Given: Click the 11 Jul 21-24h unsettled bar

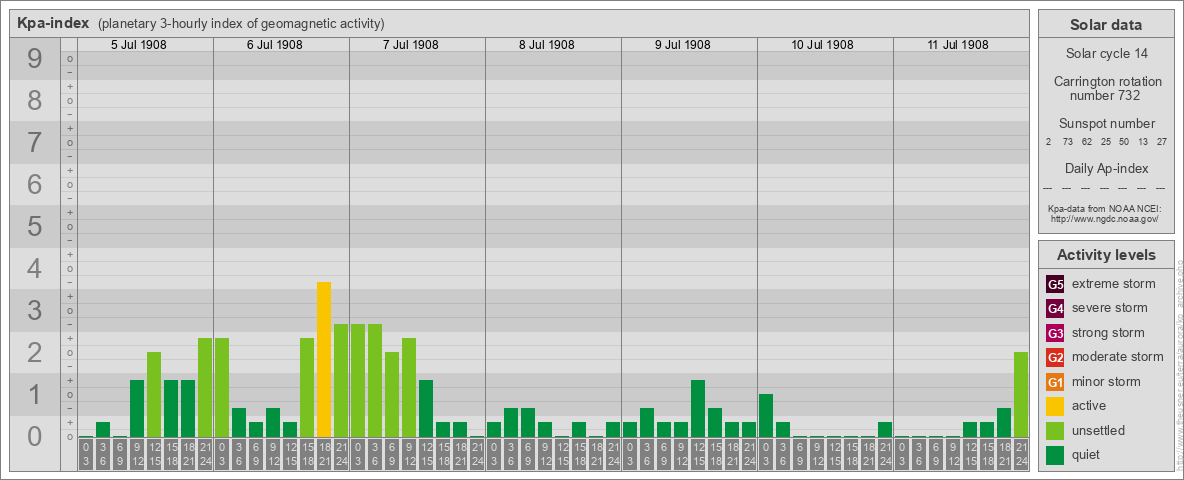Looking at the screenshot, I should (x=1020, y=395).
